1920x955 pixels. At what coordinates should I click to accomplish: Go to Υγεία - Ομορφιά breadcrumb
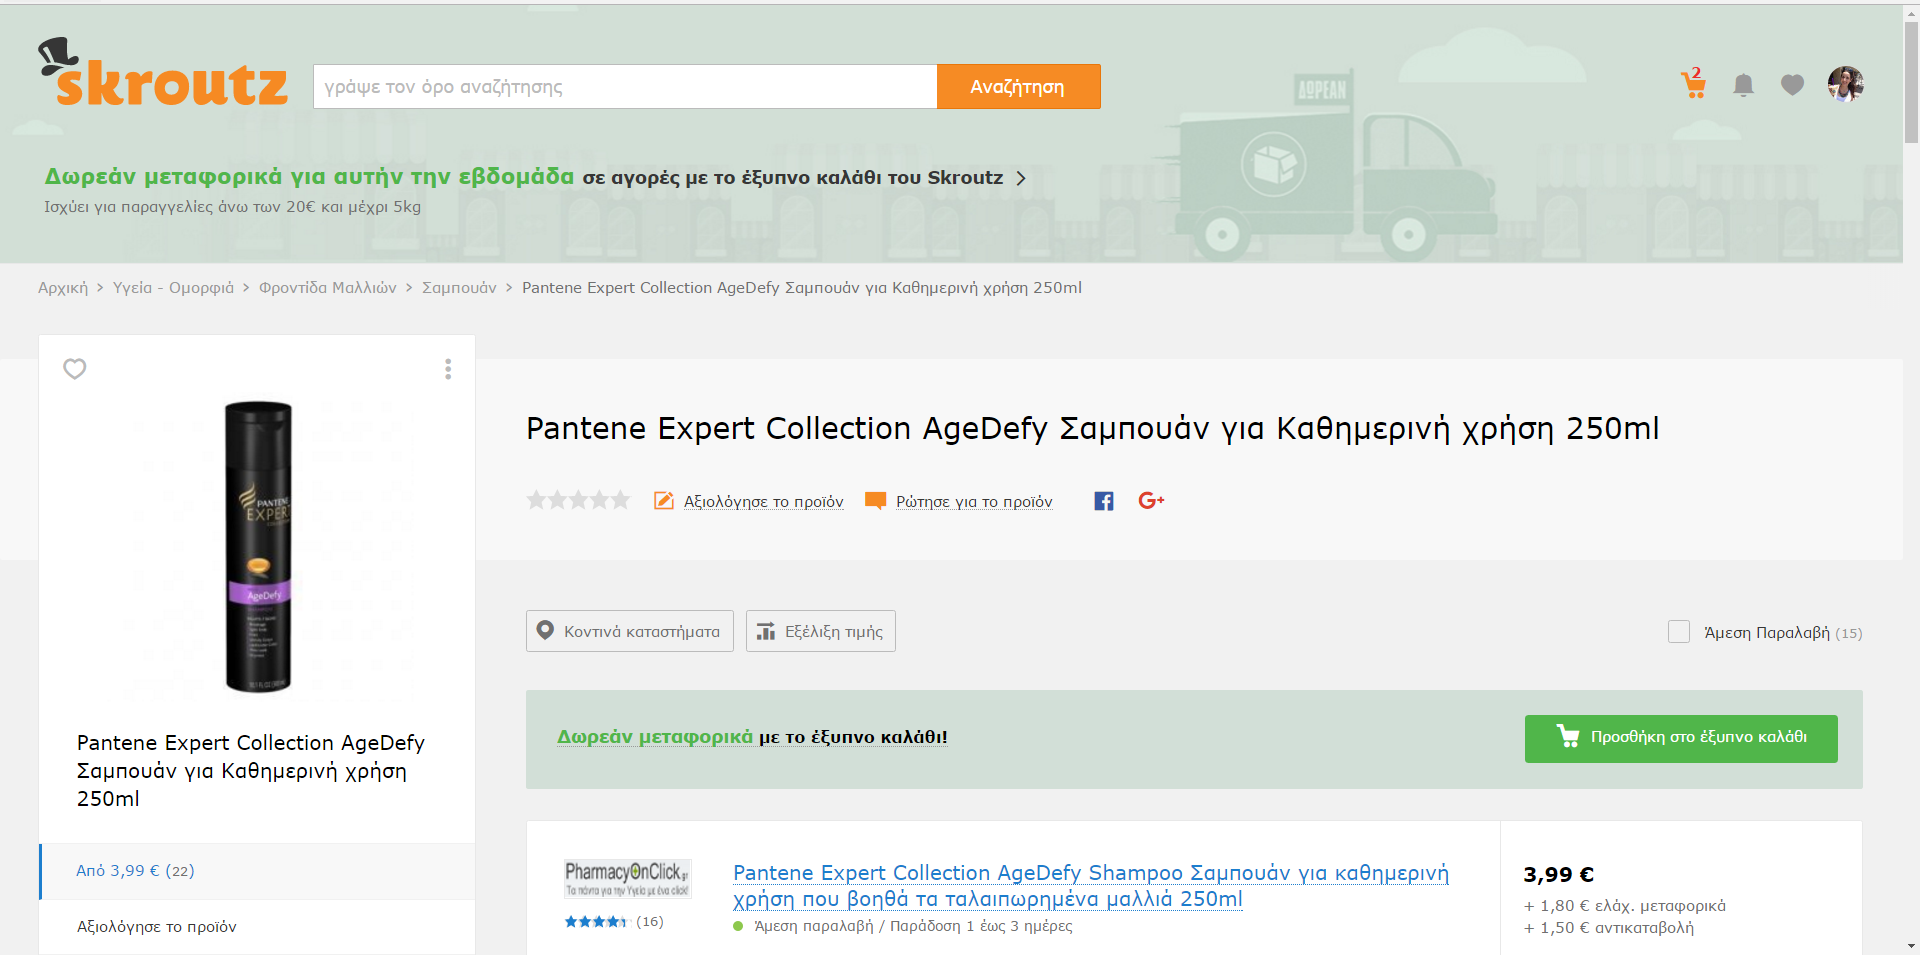tap(173, 288)
